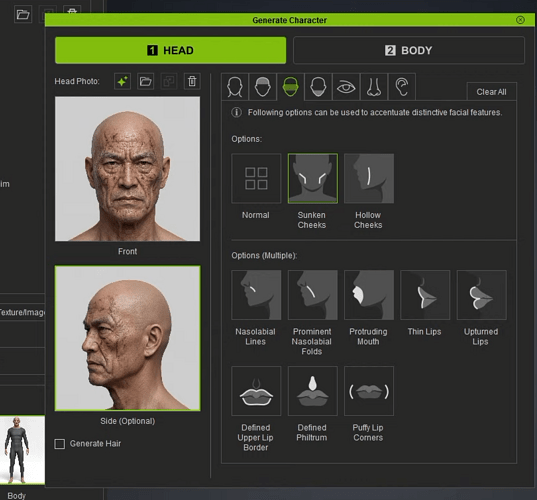Click the Clear All button
The image size is (537, 500).
[491, 92]
